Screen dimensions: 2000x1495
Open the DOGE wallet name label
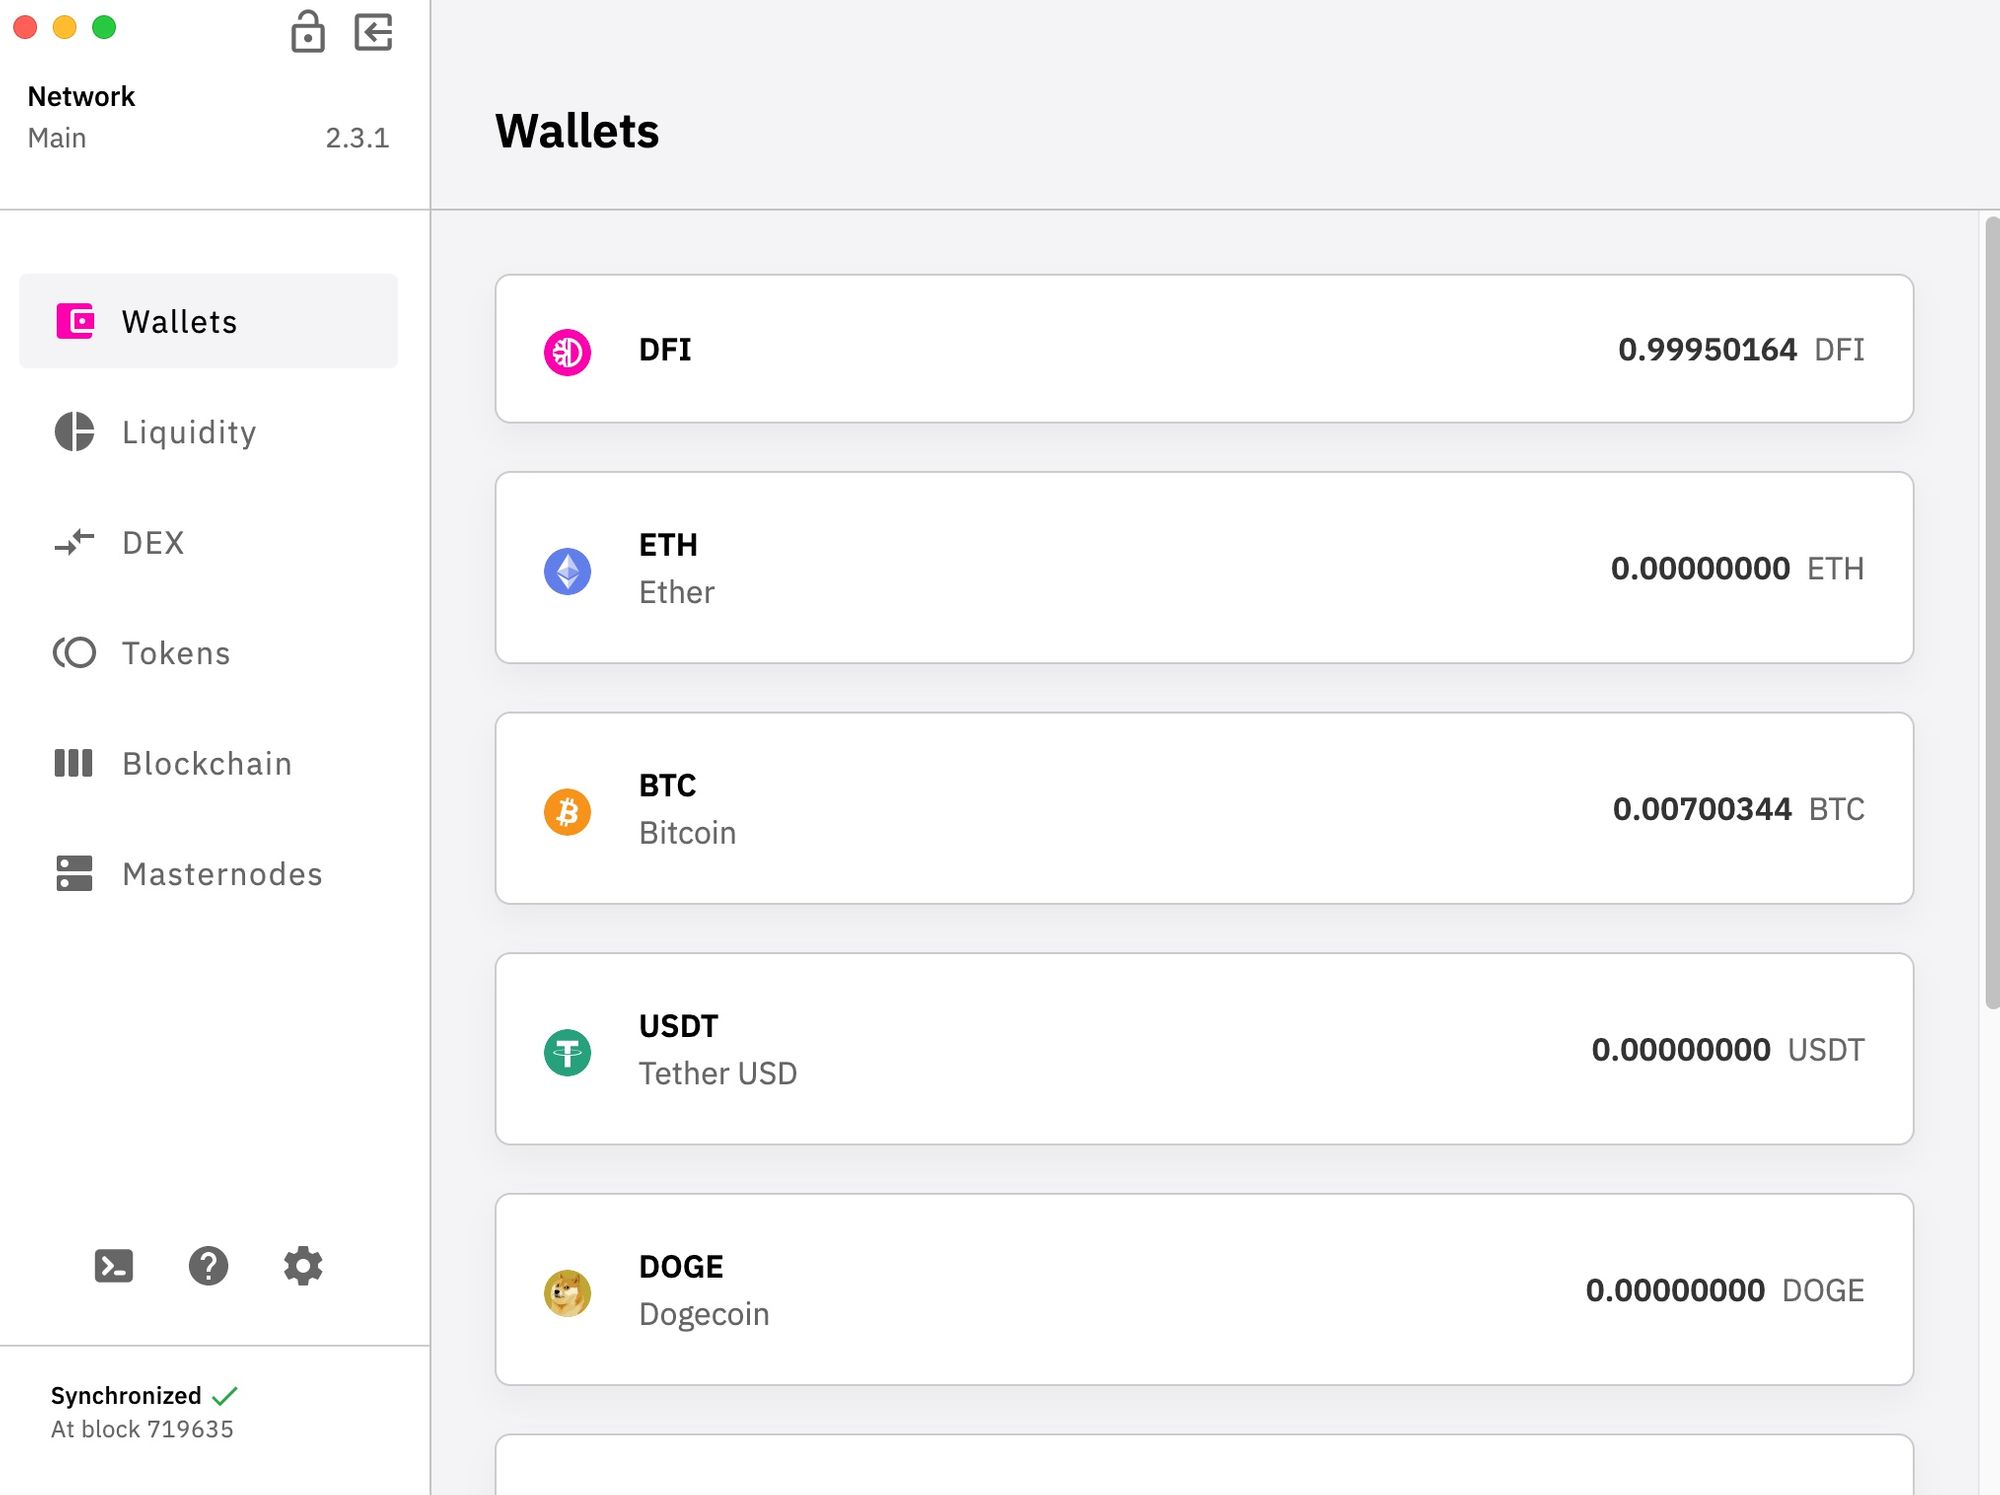[x=681, y=1267]
